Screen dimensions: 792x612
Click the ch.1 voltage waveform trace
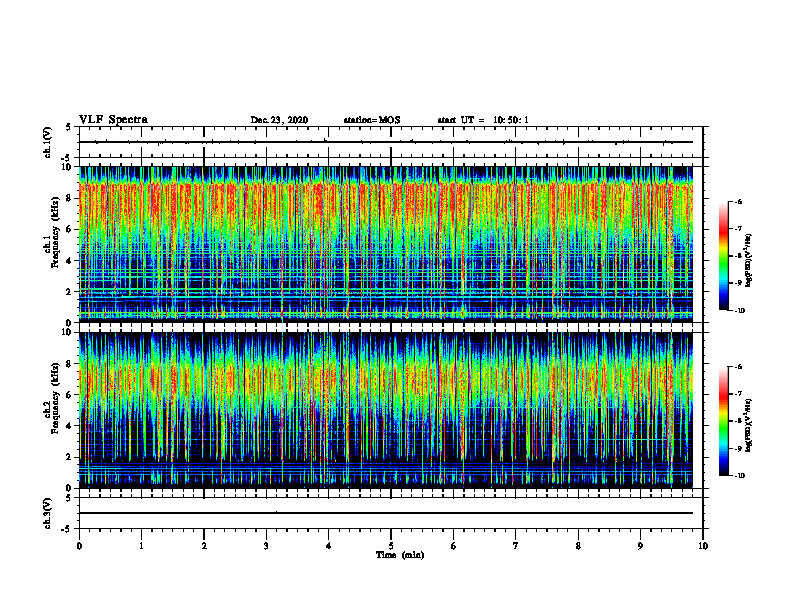tap(386, 142)
